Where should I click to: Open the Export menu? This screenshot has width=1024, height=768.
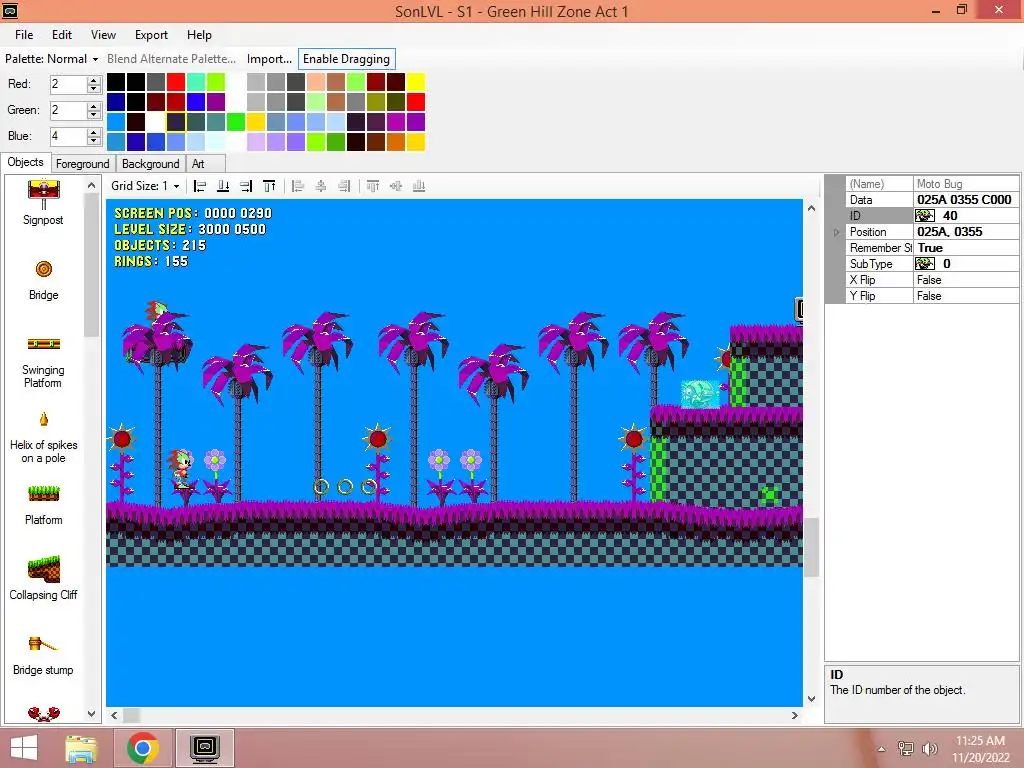pos(152,35)
